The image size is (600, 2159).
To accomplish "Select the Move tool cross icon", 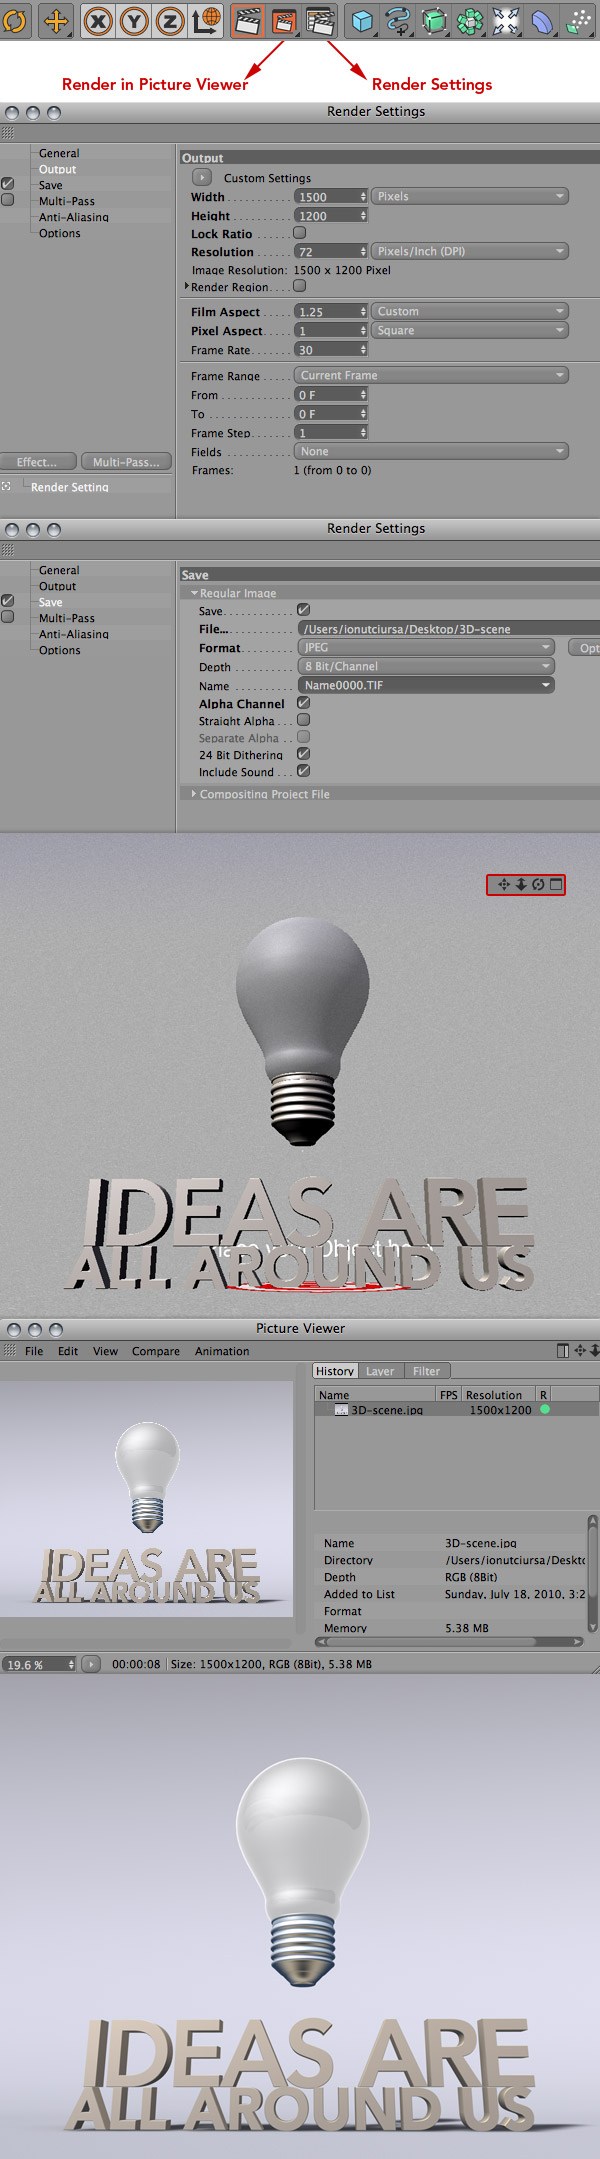I will pos(56,21).
